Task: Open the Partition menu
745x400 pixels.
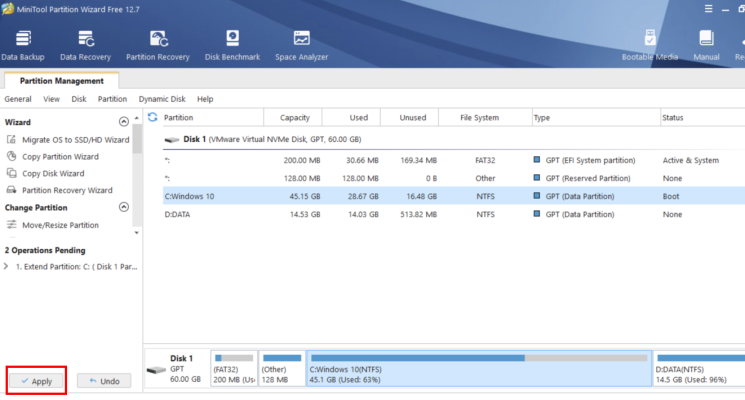Action: [x=112, y=99]
